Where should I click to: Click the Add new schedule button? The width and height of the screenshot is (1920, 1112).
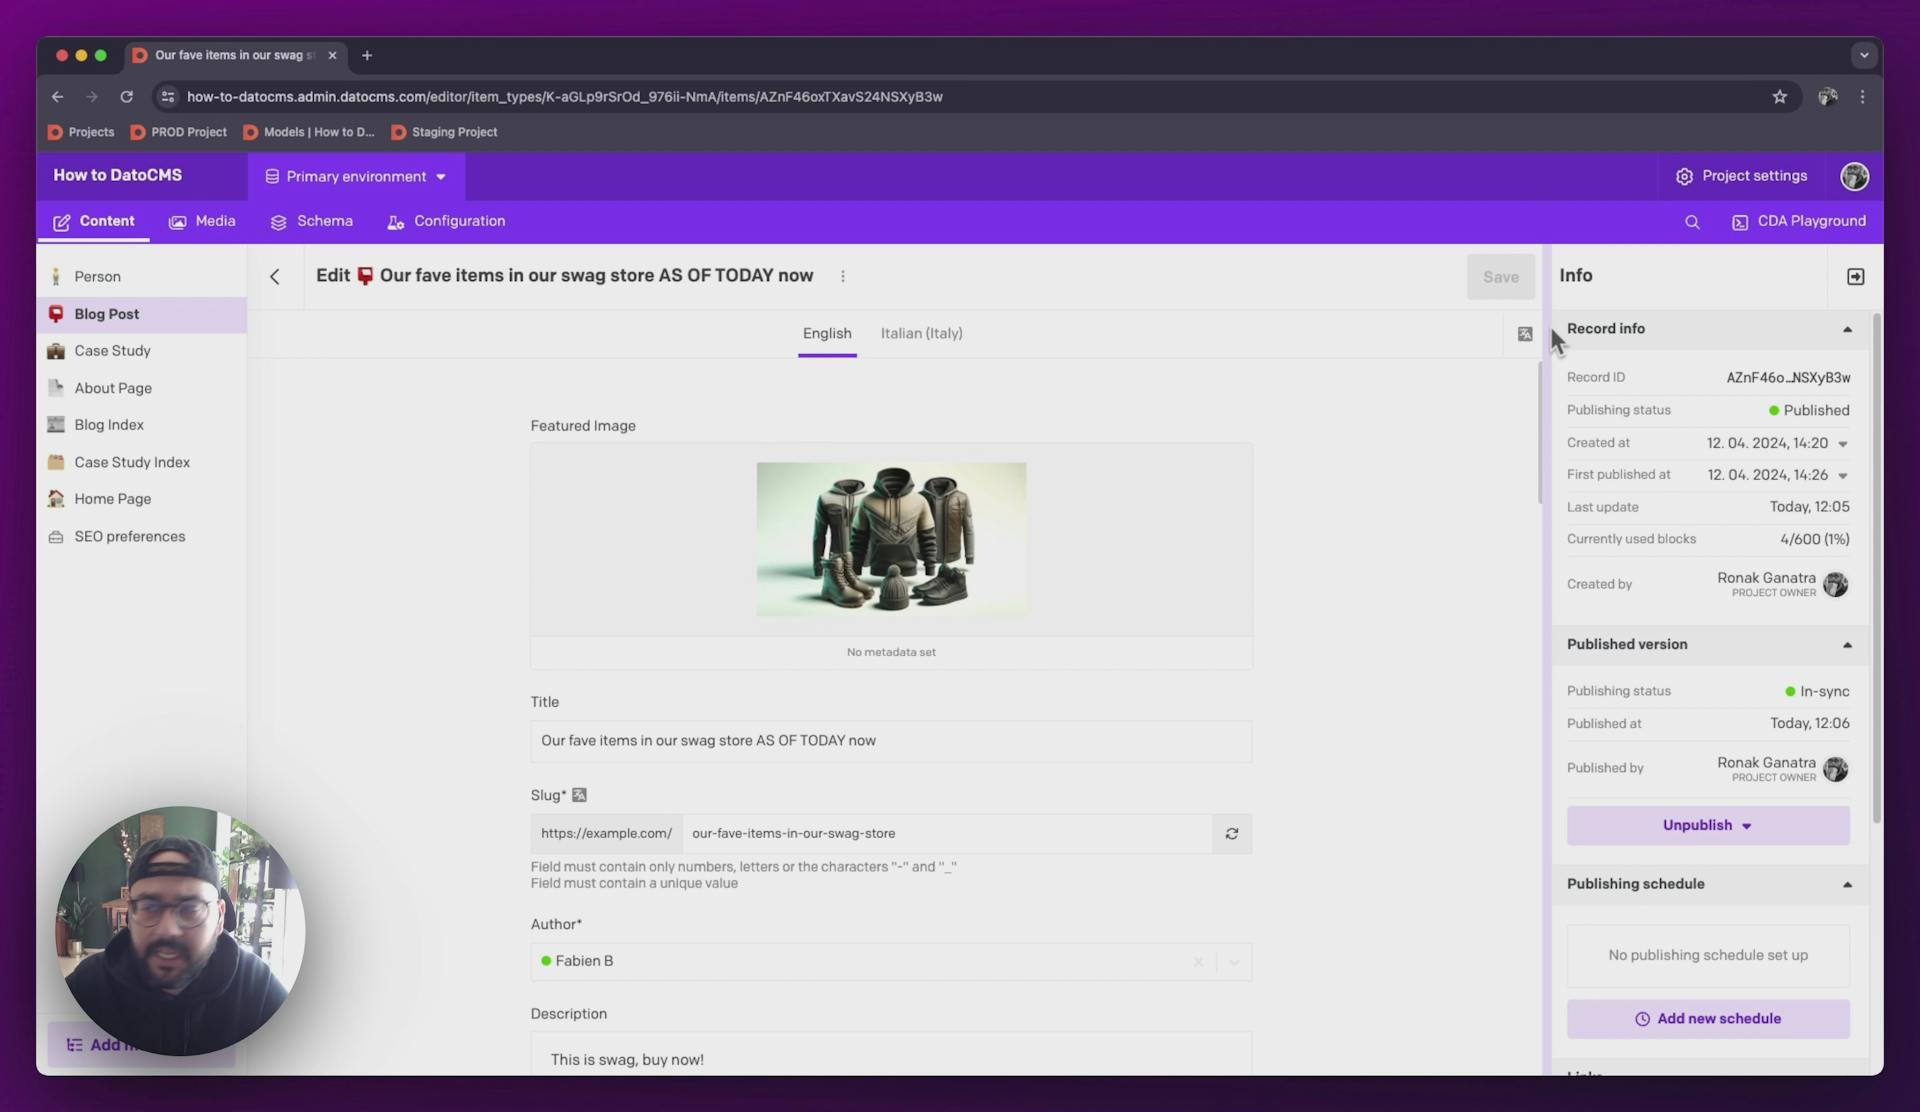1707,1019
